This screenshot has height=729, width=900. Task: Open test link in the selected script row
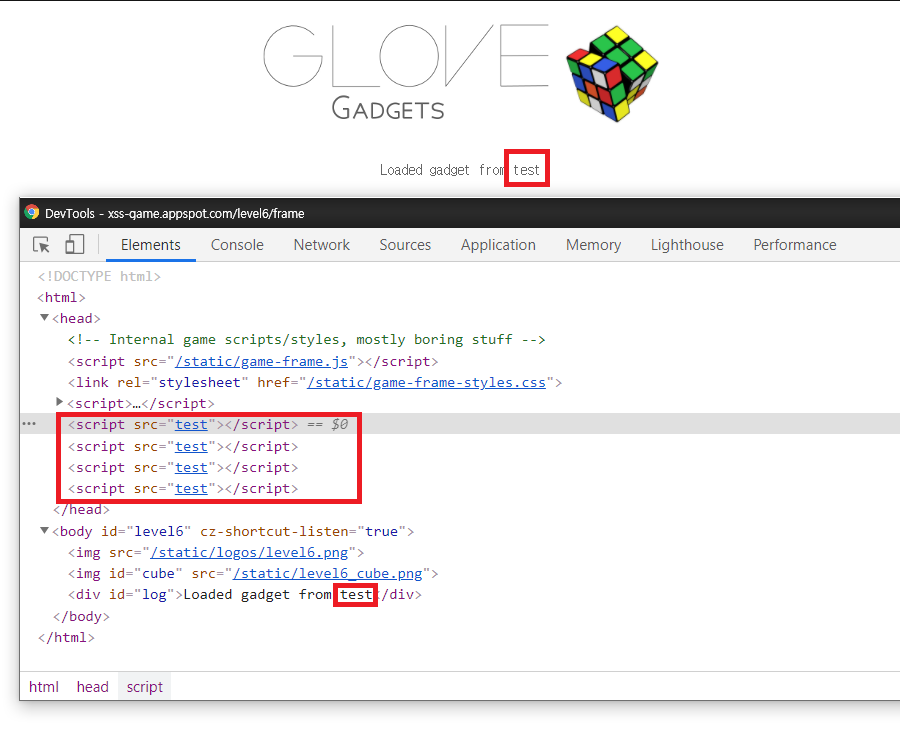click(191, 425)
